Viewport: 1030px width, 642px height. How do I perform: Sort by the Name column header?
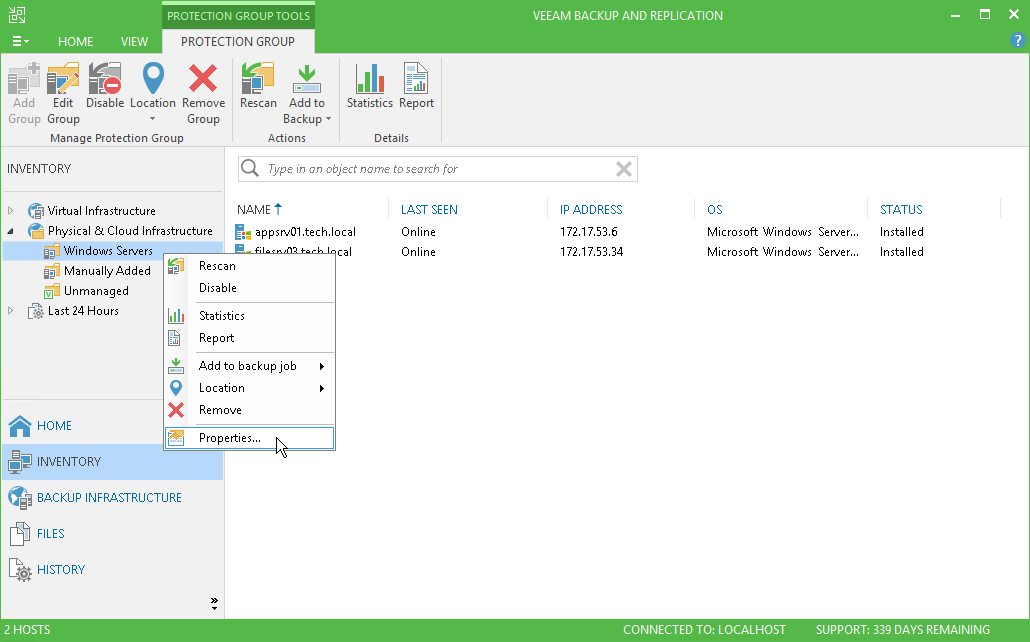[254, 210]
